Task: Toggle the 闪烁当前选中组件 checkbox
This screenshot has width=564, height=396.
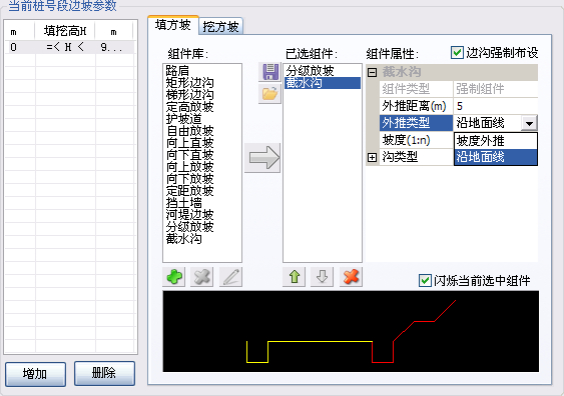Action: click(x=425, y=281)
